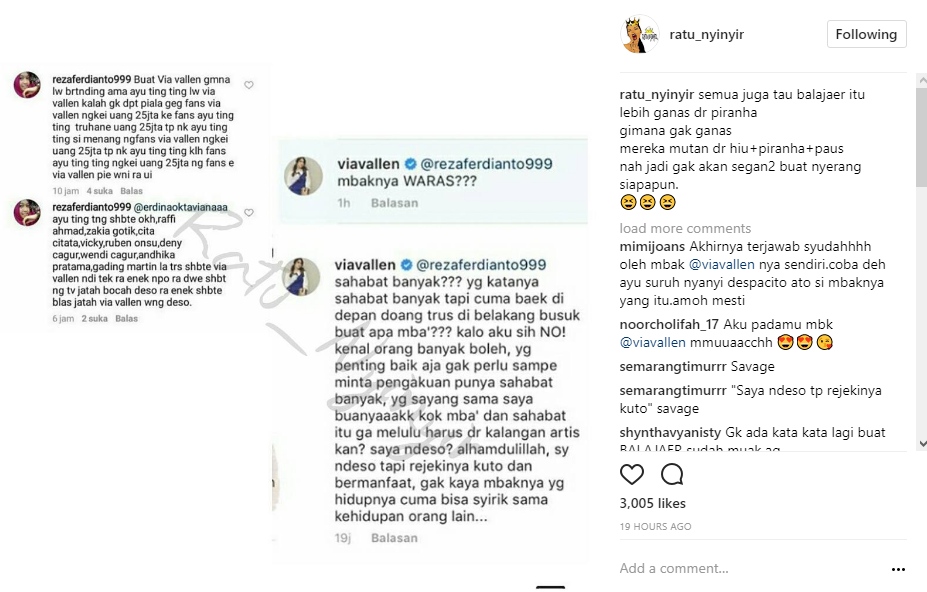Click the 19 HOURS AGO timestamp

click(x=655, y=526)
